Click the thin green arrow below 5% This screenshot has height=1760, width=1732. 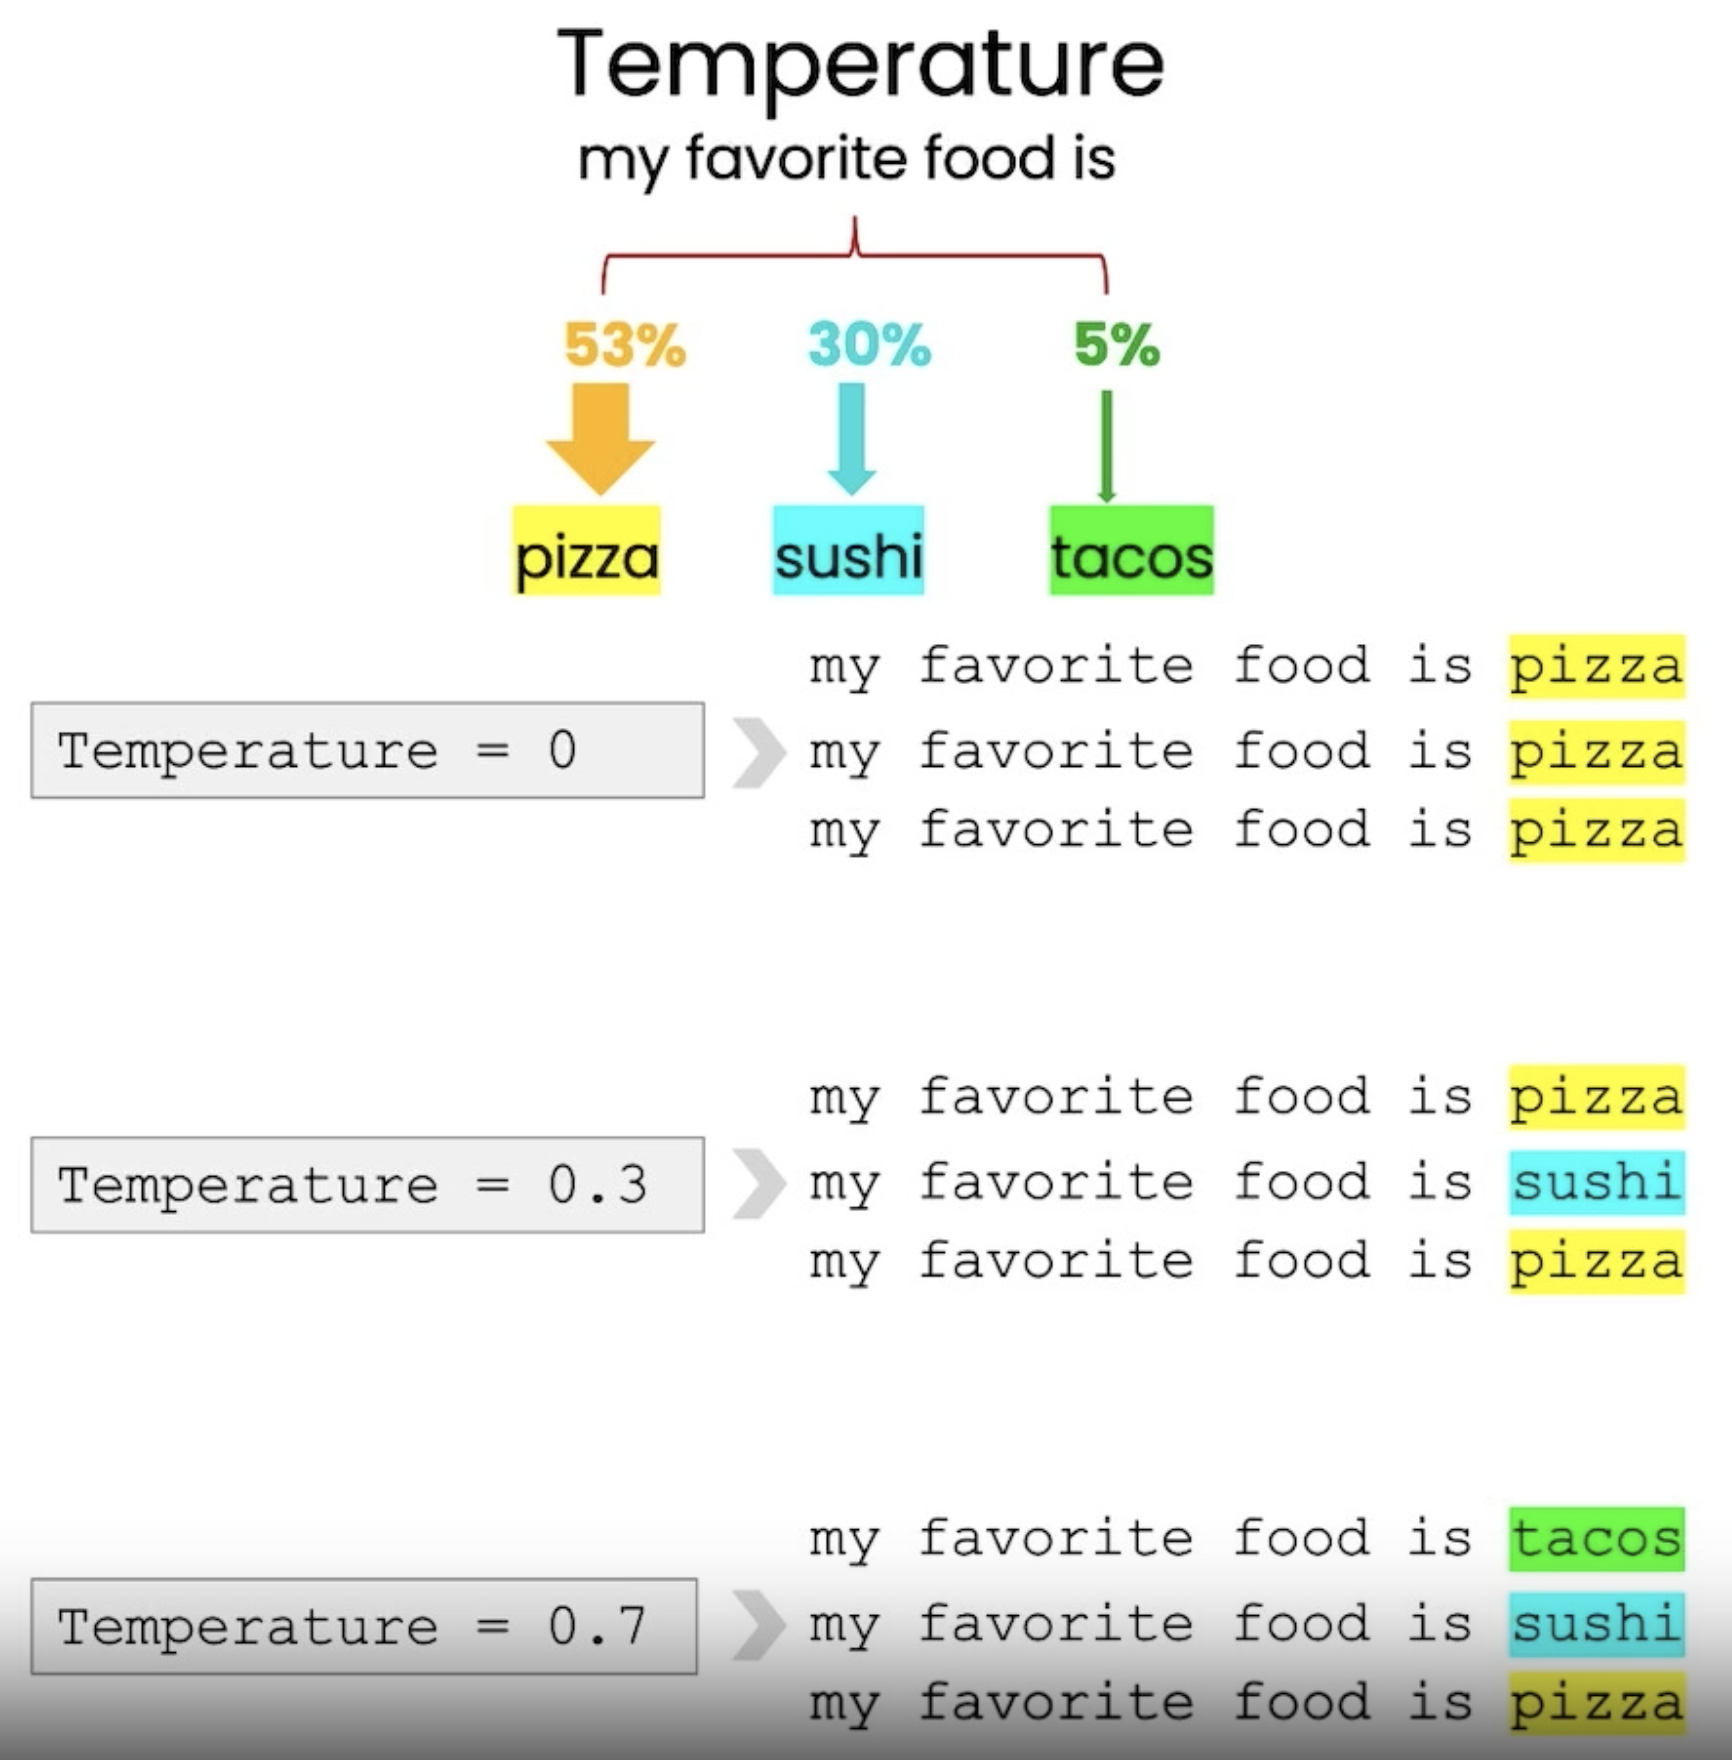pos(1106,445)
